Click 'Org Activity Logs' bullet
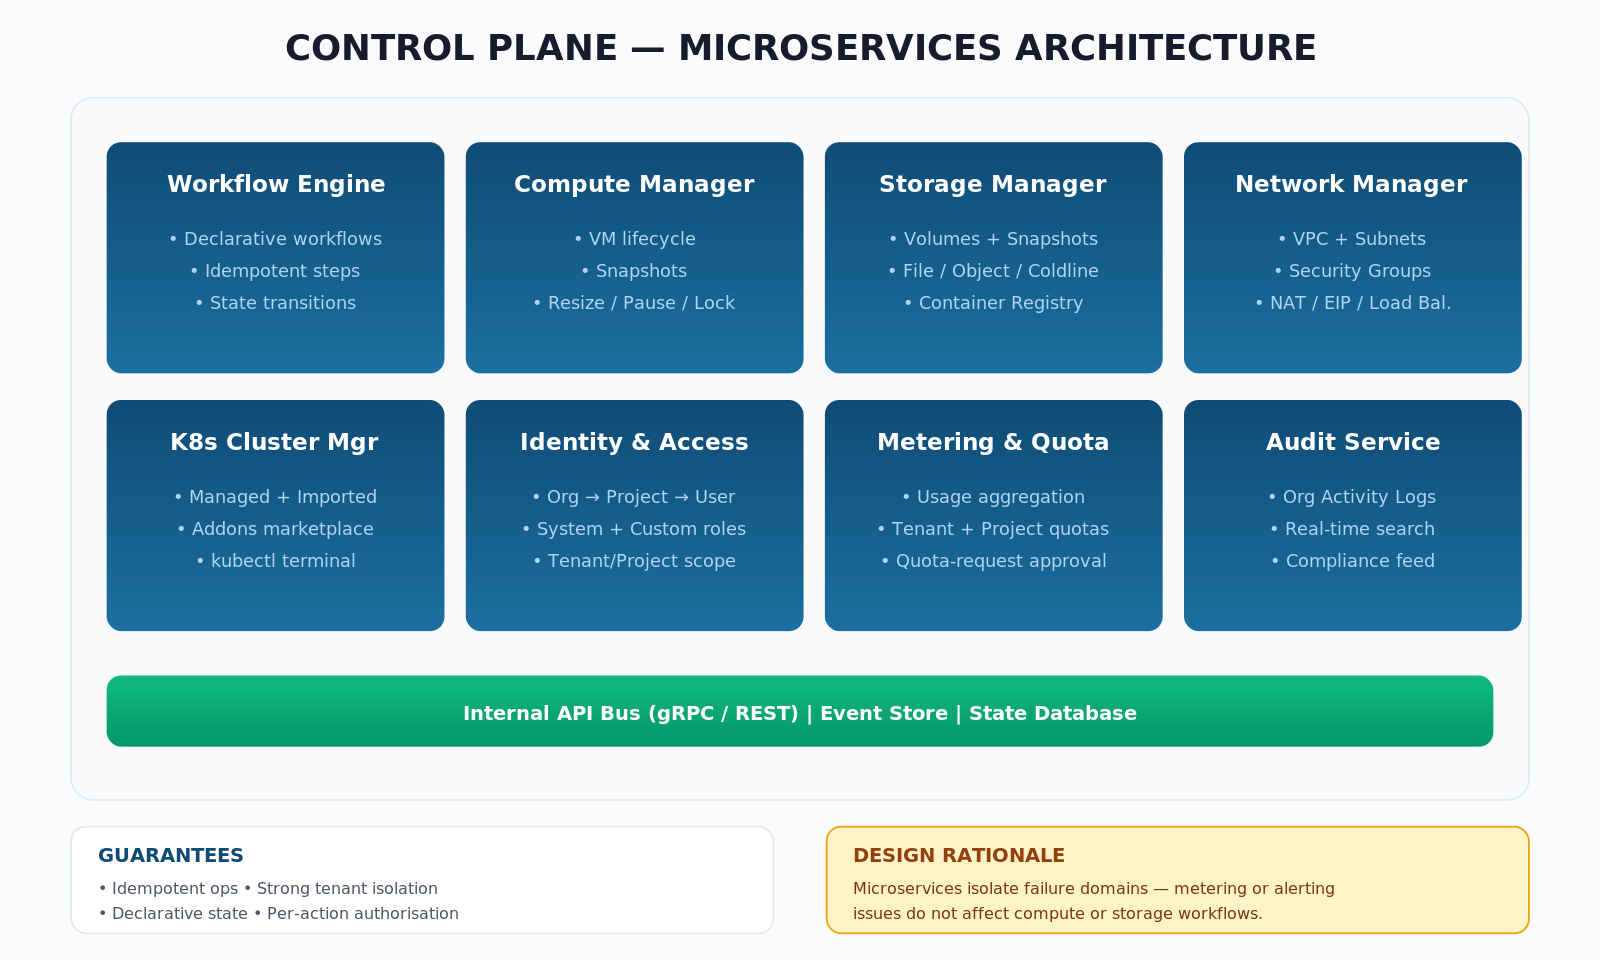Viewport: 1600px width, 960px height. click(1352, 497)
